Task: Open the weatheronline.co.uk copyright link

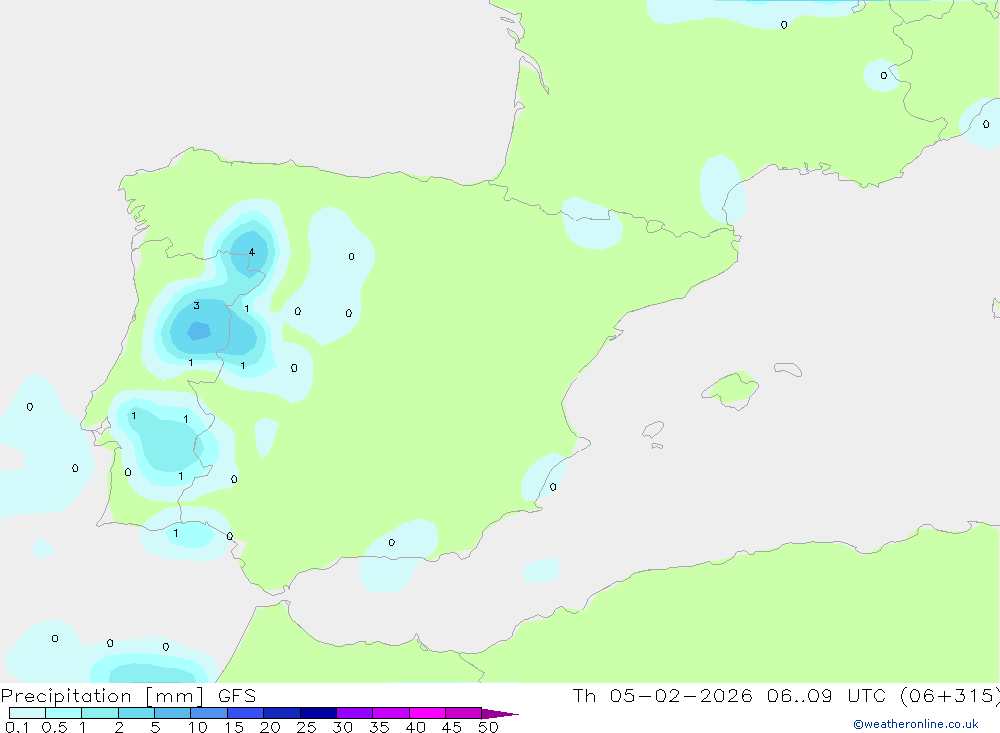Action: pyautogui.click(x=915, y=724)
